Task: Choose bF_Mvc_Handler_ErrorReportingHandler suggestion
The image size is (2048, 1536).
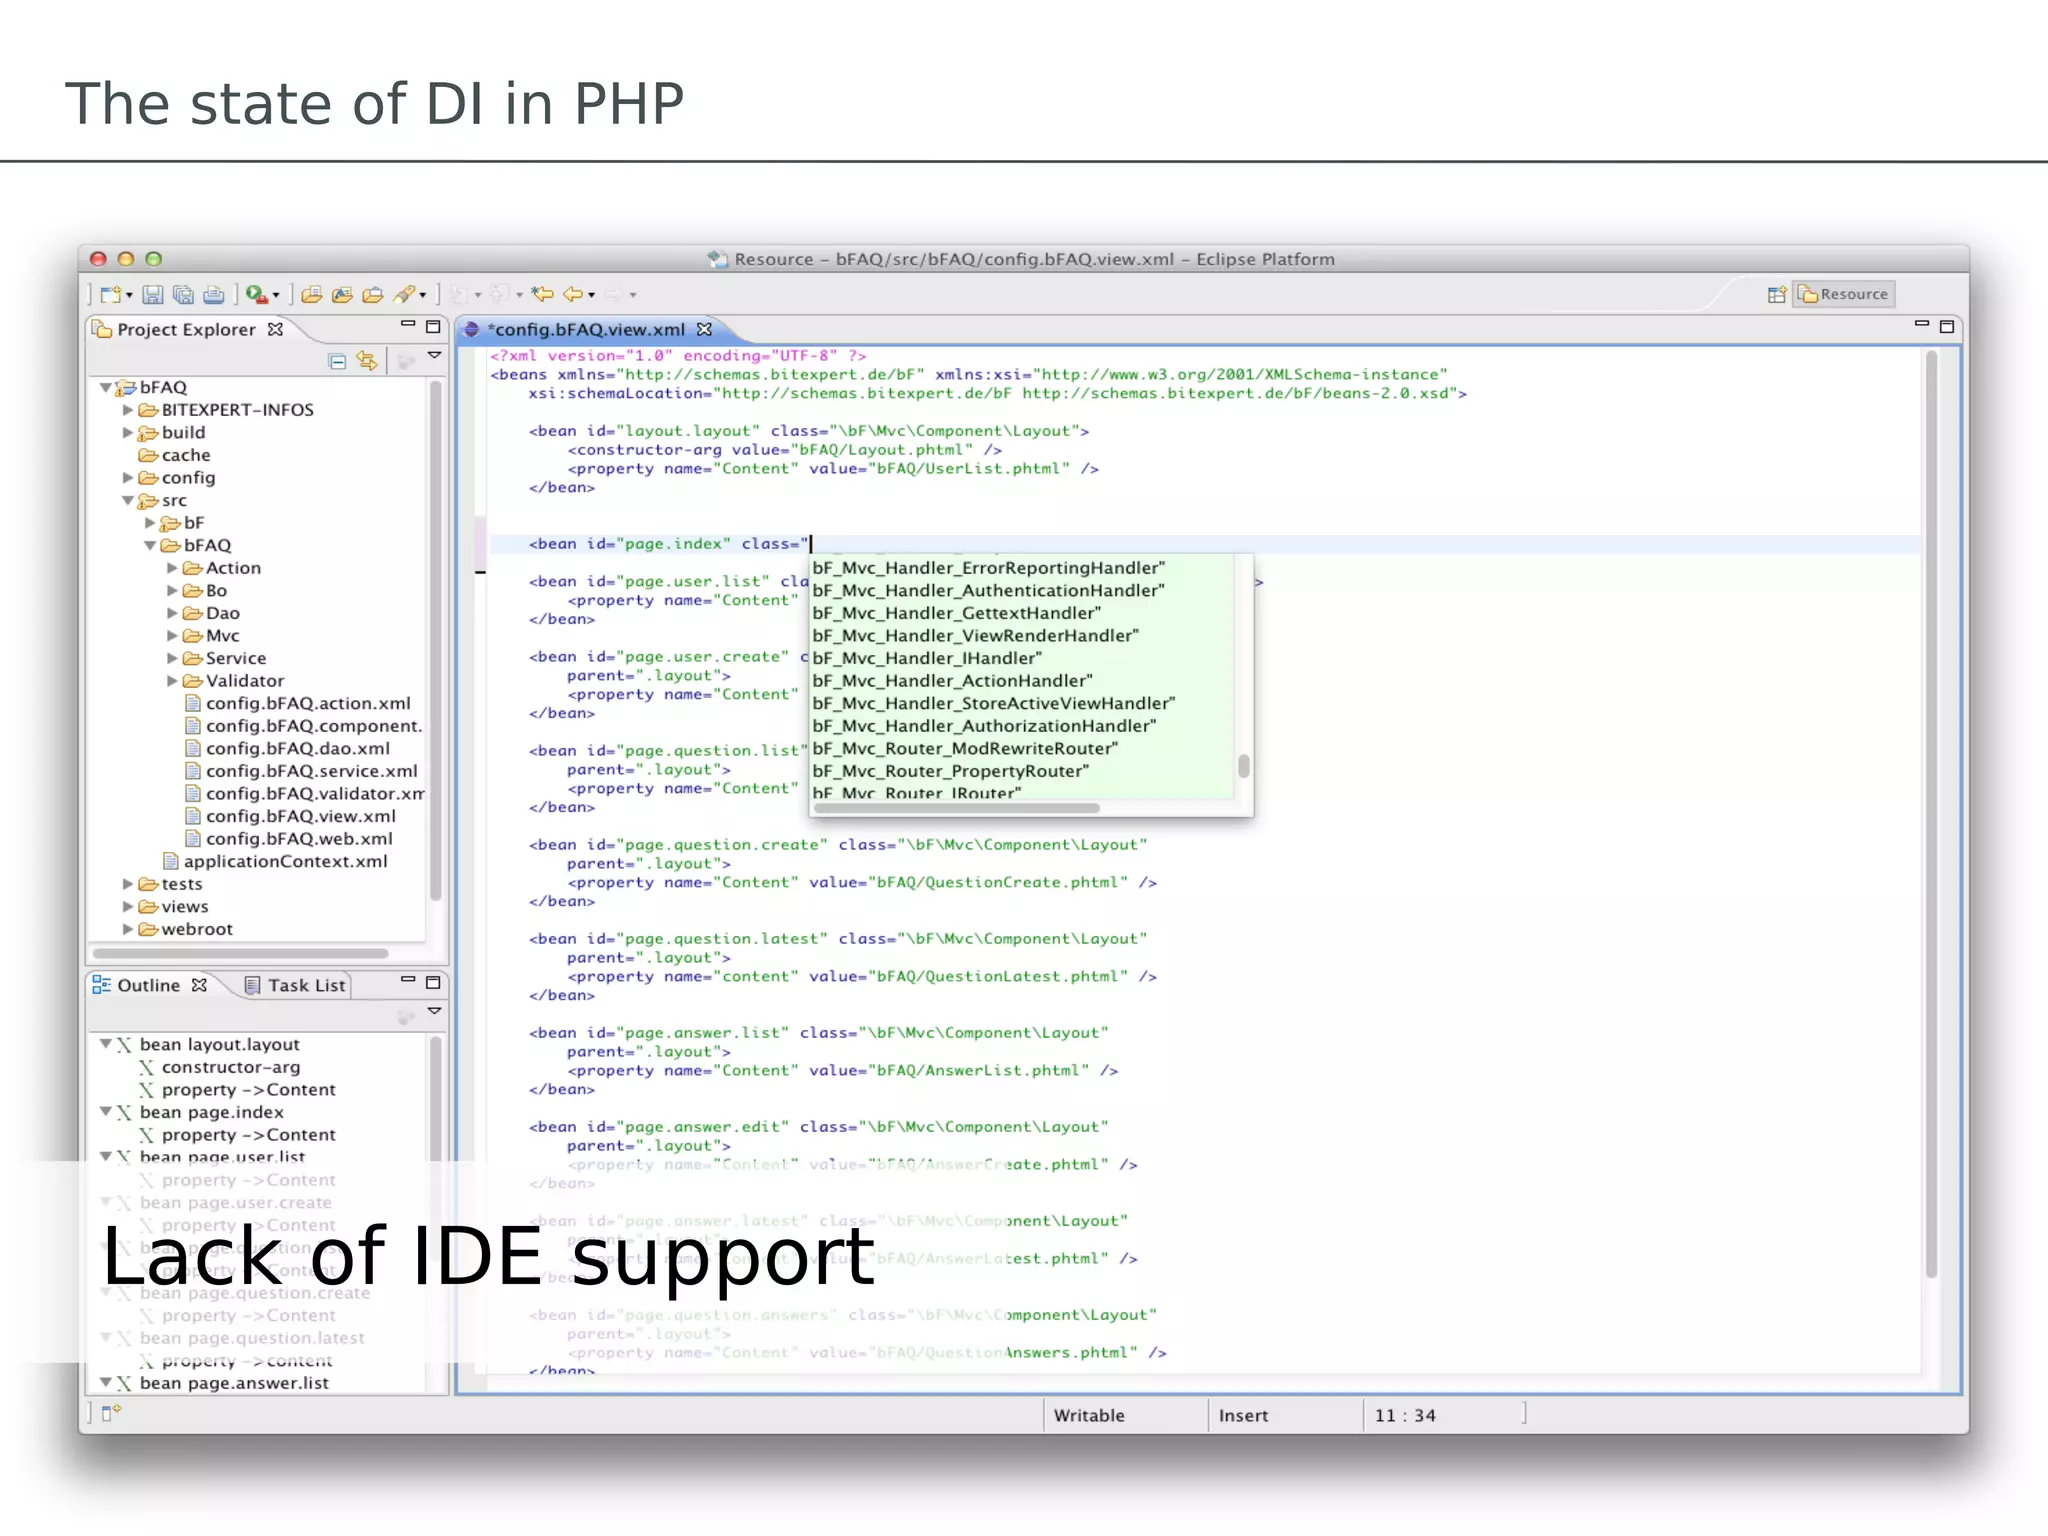Action: [988, 568]
